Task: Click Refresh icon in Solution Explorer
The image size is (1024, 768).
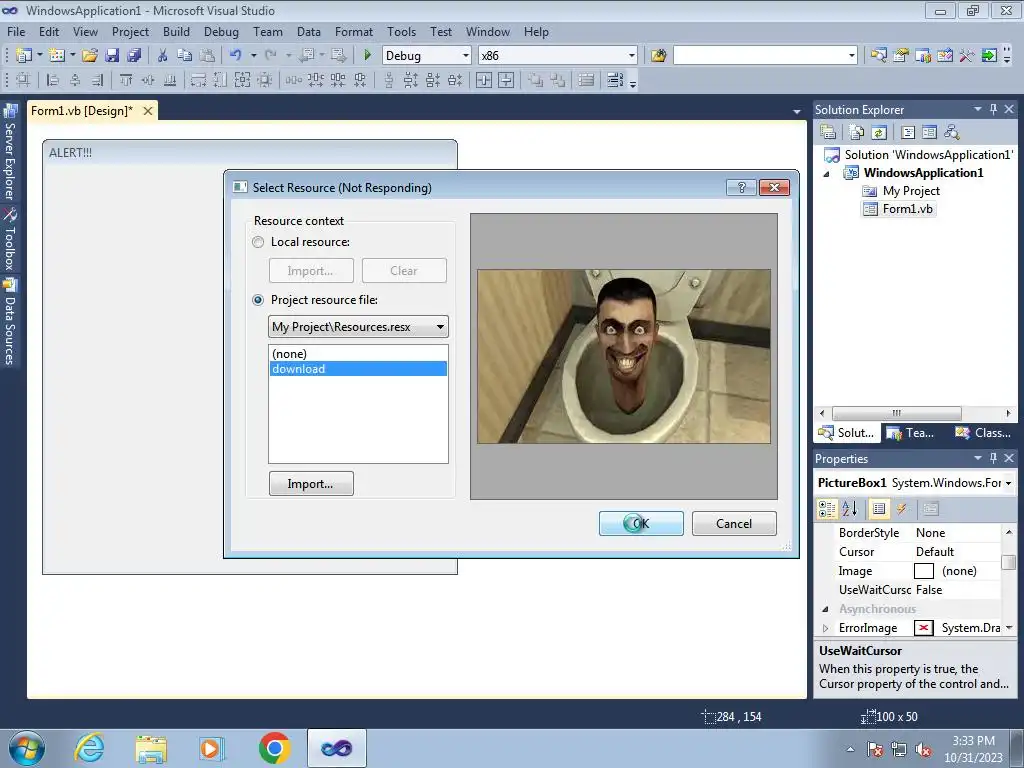Action: point(879,133)
